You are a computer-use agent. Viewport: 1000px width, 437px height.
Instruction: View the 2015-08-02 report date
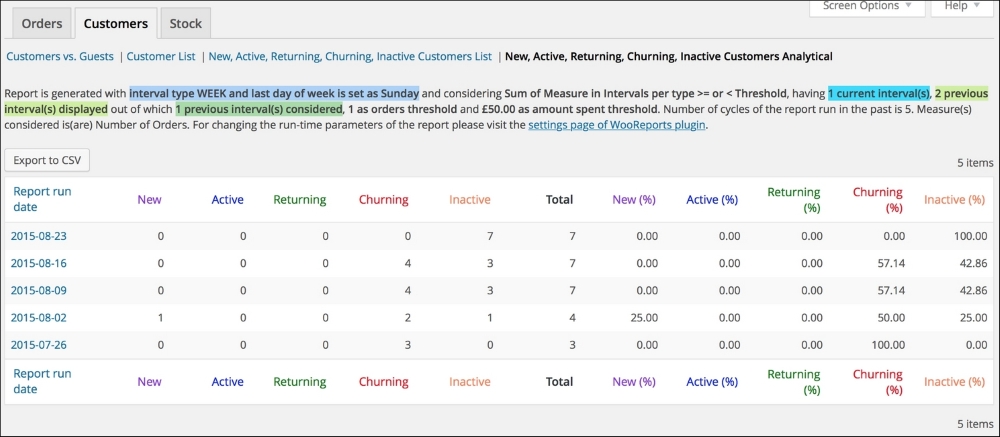39,317
